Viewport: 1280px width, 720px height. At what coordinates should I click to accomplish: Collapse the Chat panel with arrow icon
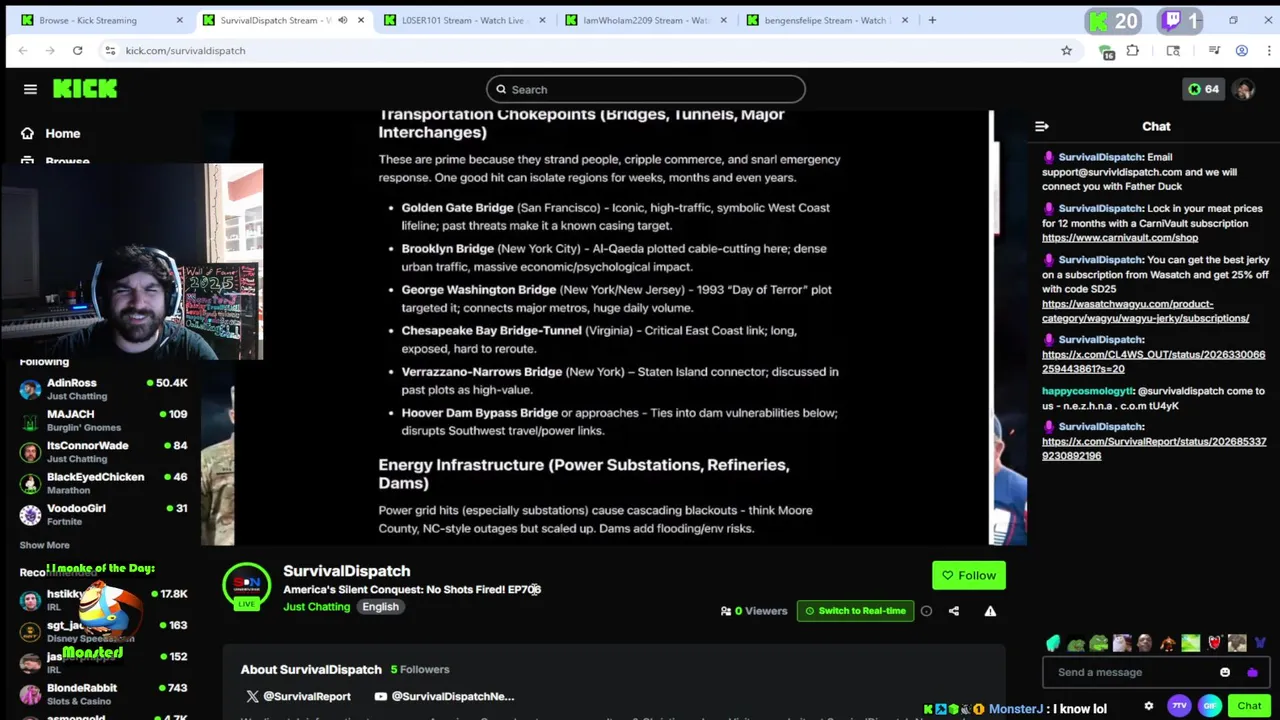click(x=1042, y=126)
